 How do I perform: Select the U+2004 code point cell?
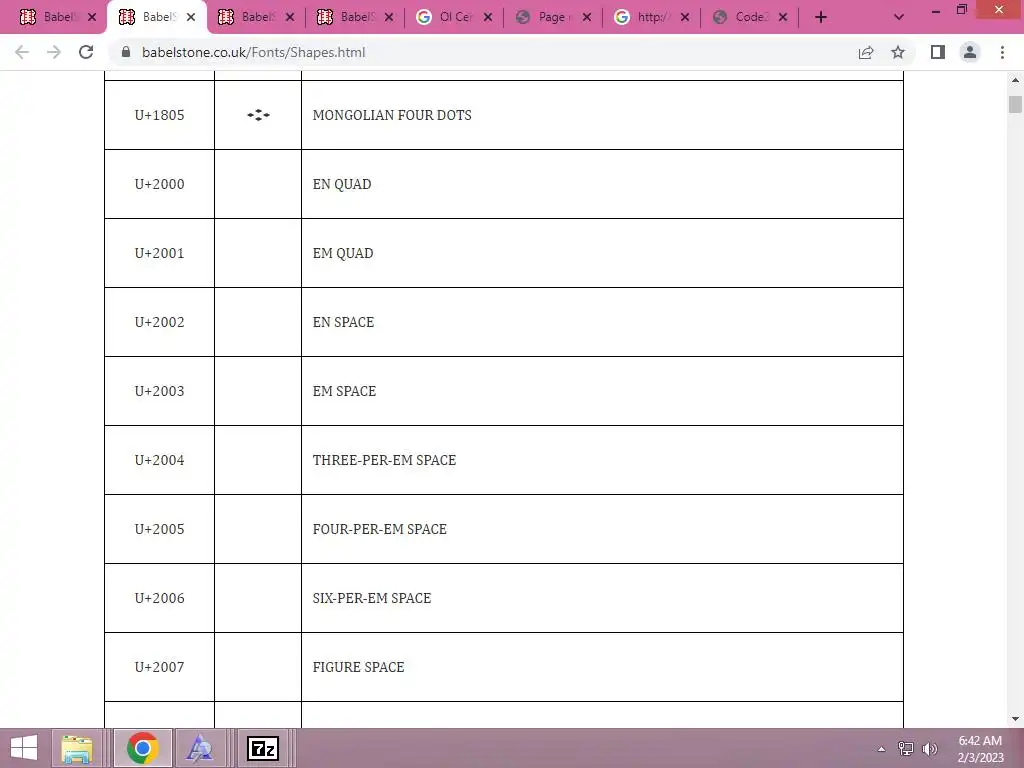point(159,460)
